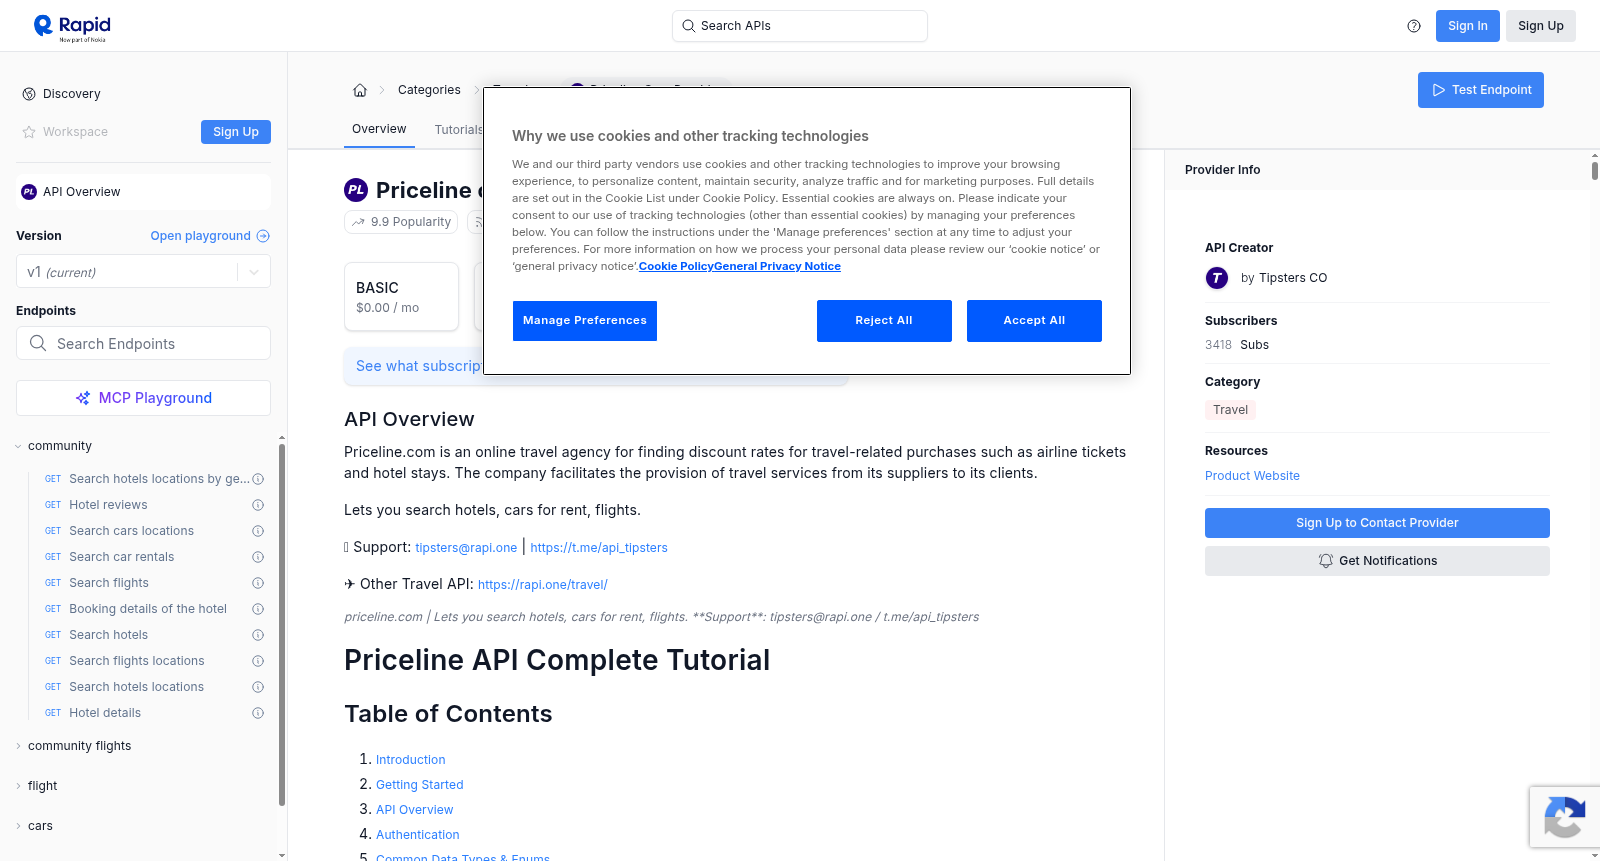Click Sign Up to Contact Provider
The image size is (1600, 861).
point(1377,523)
